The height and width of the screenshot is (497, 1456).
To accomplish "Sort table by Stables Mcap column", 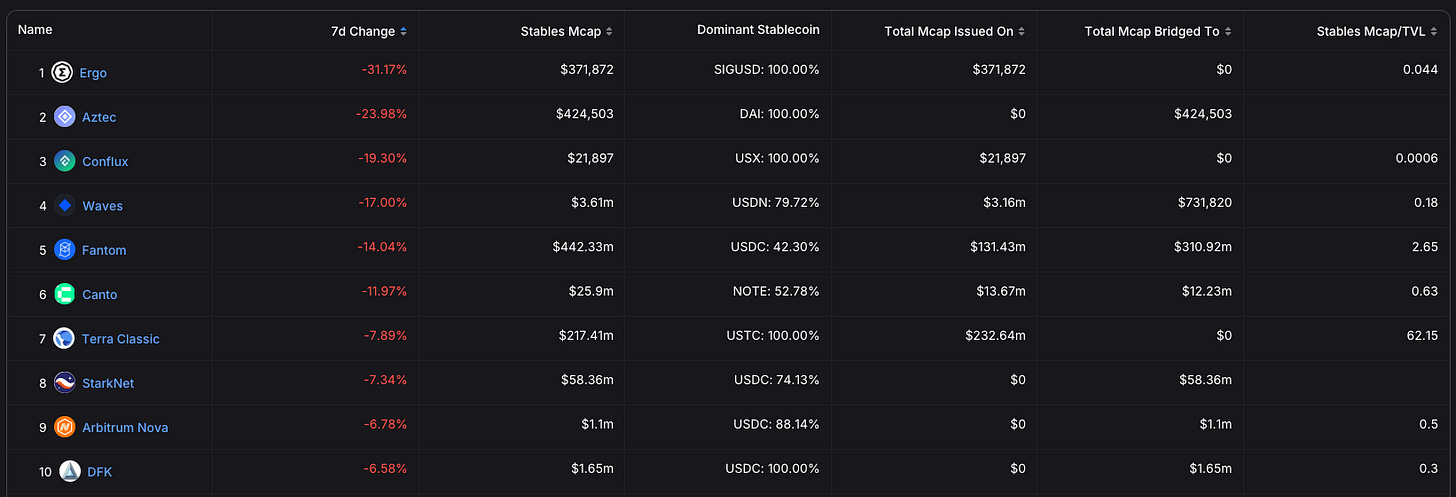I will point(566,31).
